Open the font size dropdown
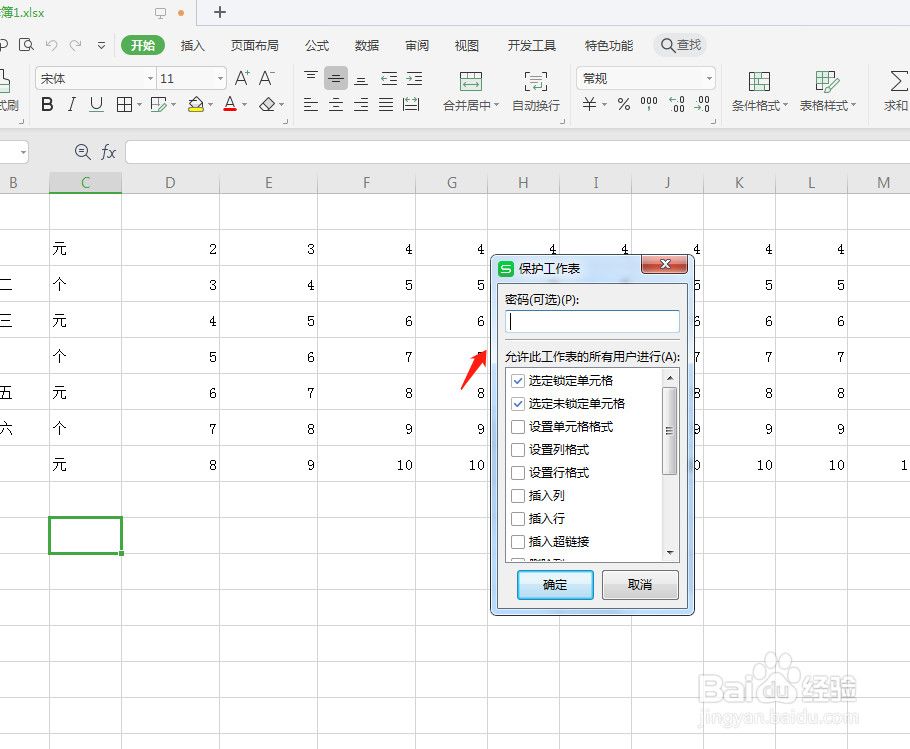910x749 pixels. (219, 77)
